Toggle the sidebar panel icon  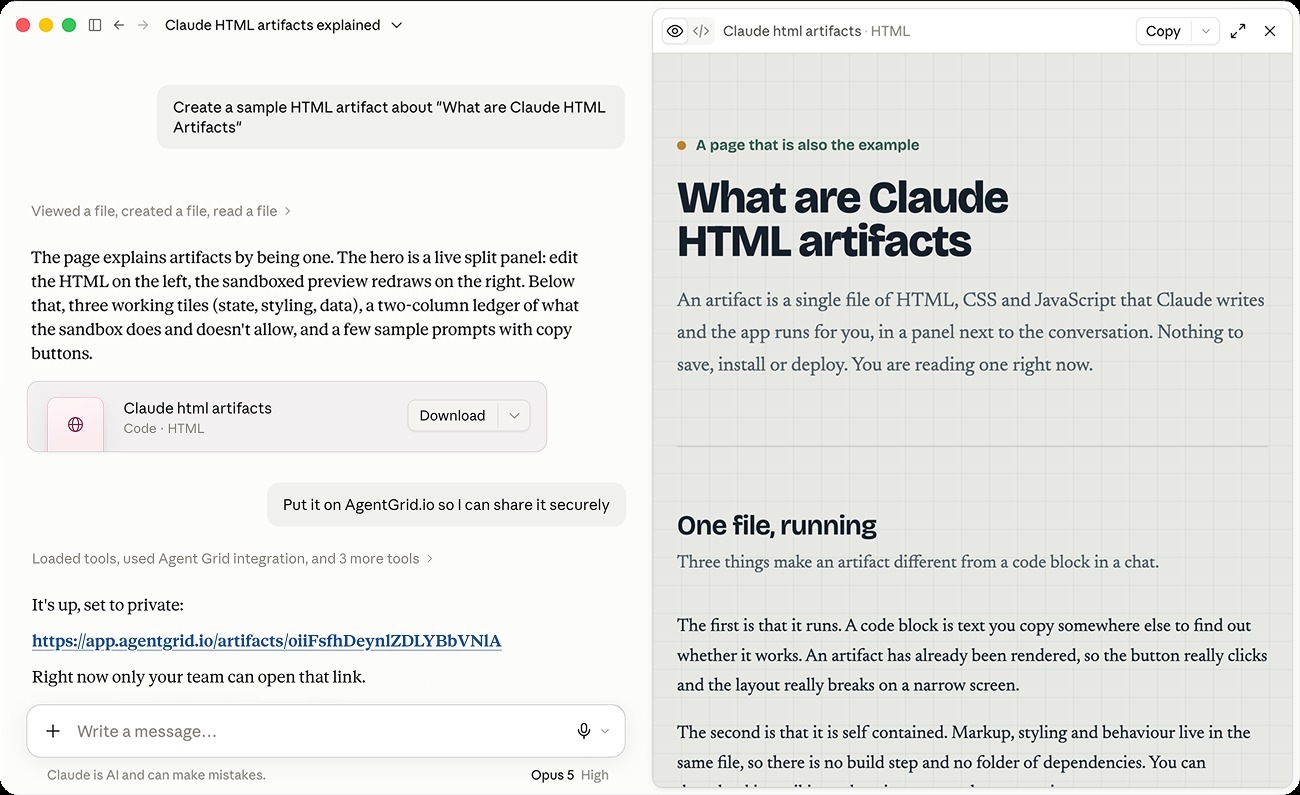pyautogui.click(x=95, y=25)
